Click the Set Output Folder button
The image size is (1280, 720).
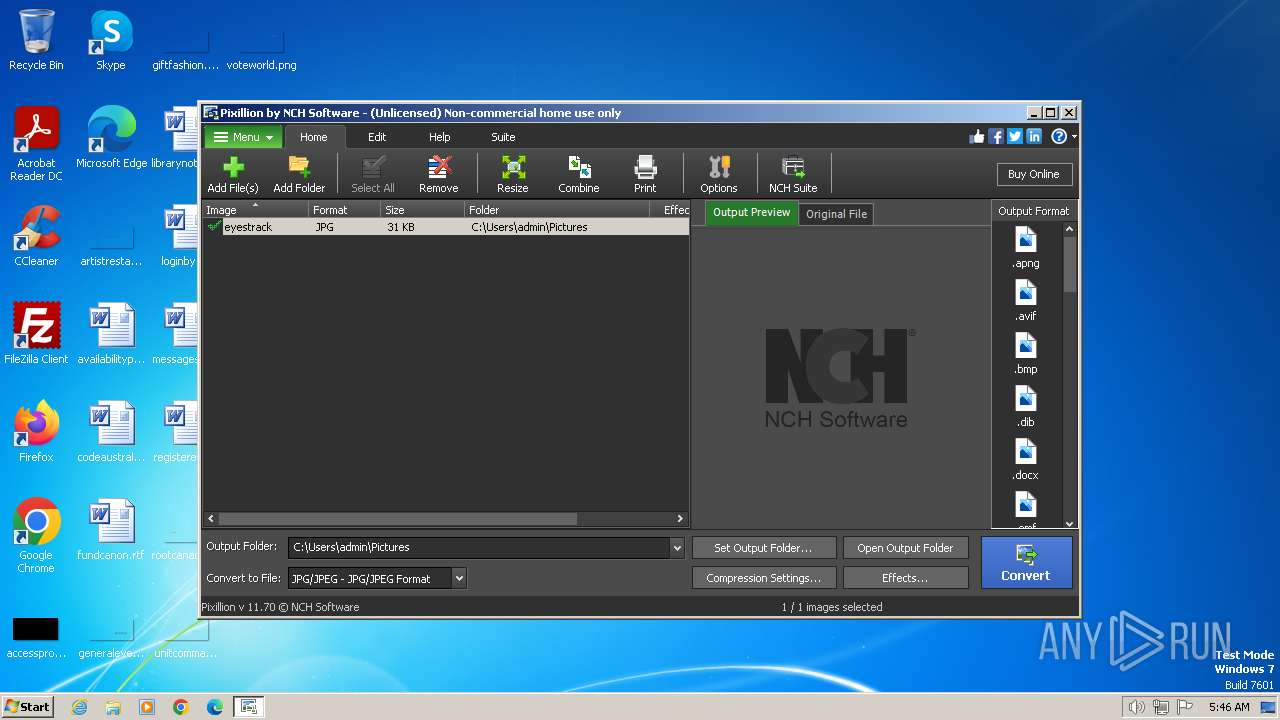(x=763, y=548)
